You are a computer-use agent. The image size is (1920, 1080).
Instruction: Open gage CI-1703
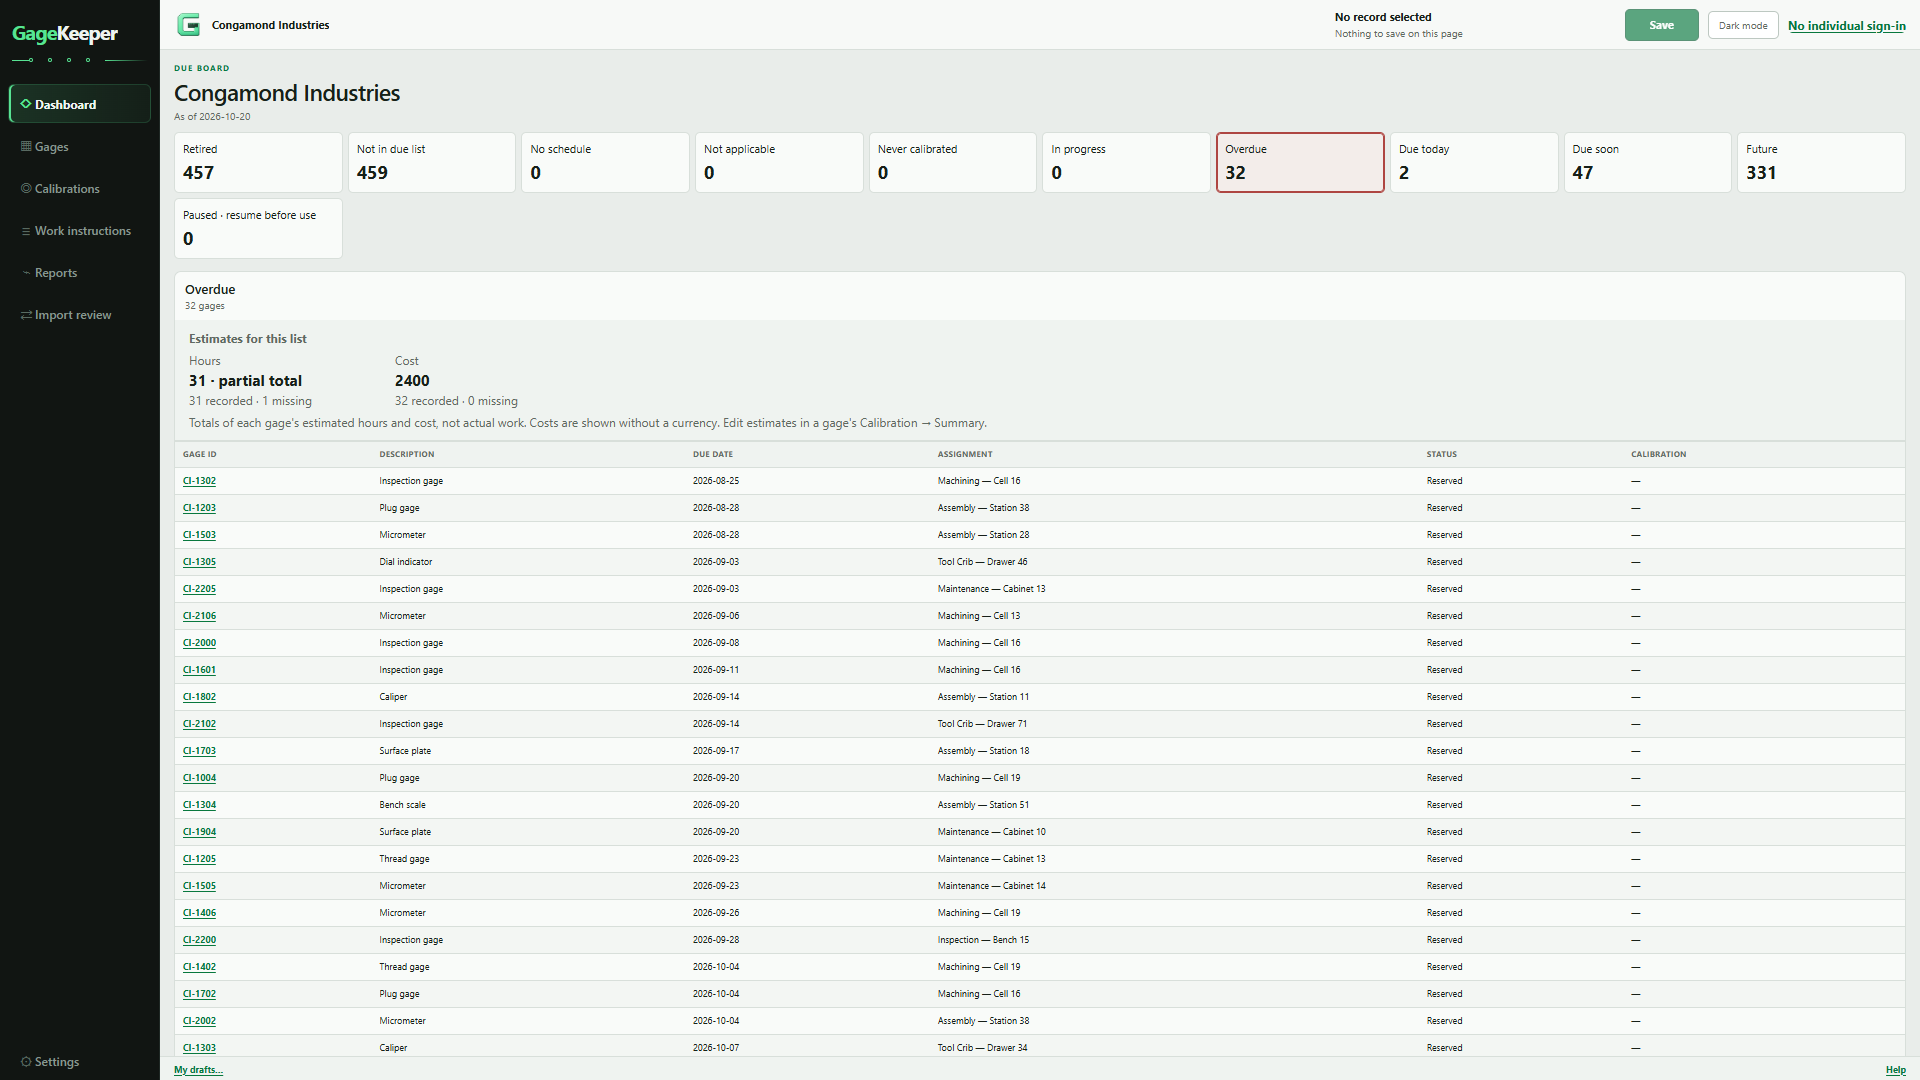click(x=199, y=751)
